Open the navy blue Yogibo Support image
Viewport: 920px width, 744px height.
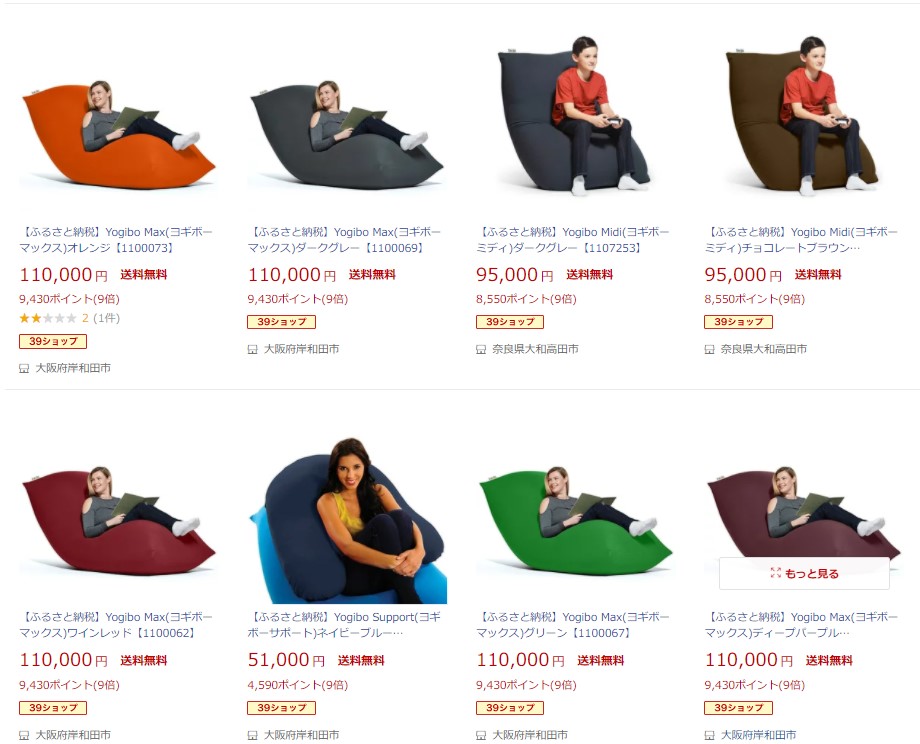[346, 506]
